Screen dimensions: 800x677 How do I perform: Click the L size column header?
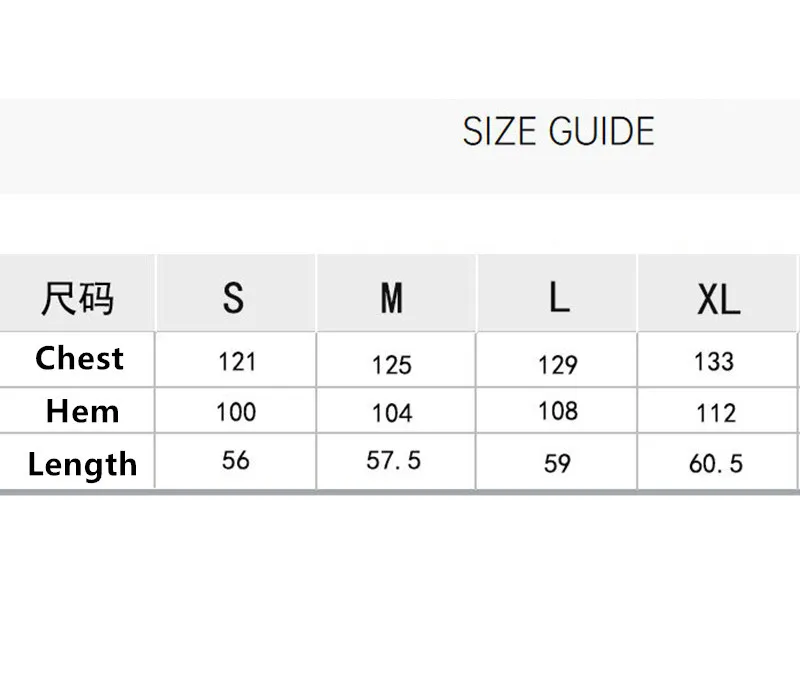558,297
